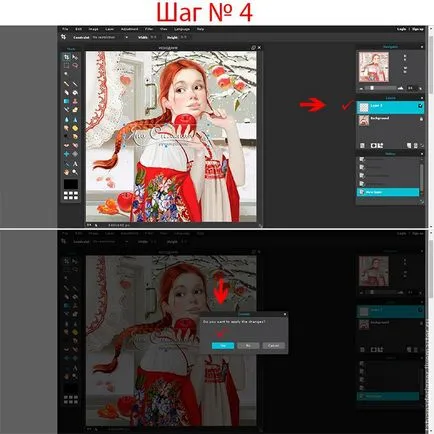Add layer mask via upper Layers panel icon
Viewport: 434px width, 434px height.
374,145
